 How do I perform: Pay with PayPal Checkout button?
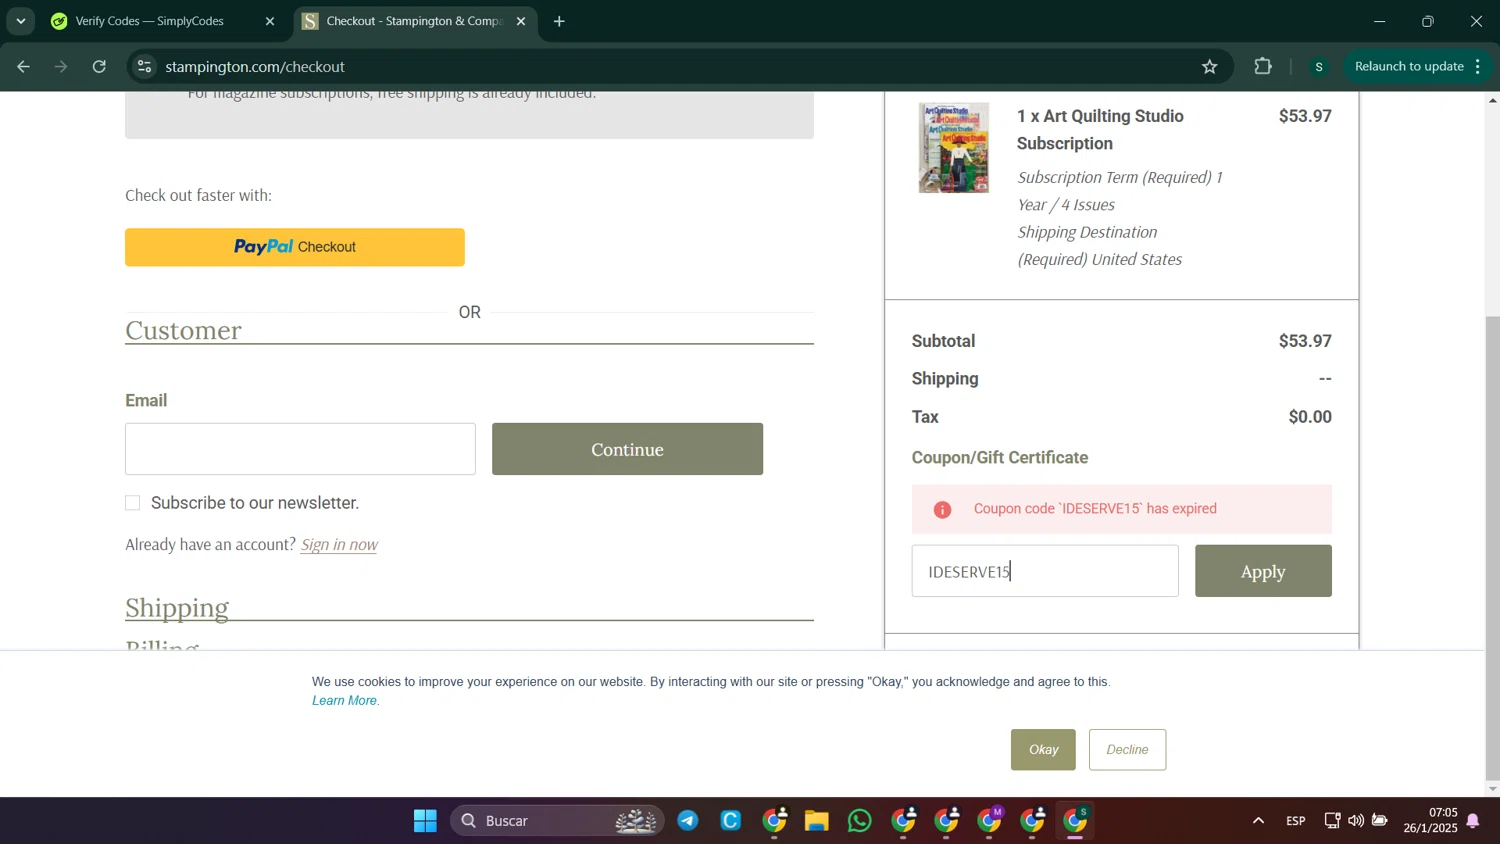294,247
